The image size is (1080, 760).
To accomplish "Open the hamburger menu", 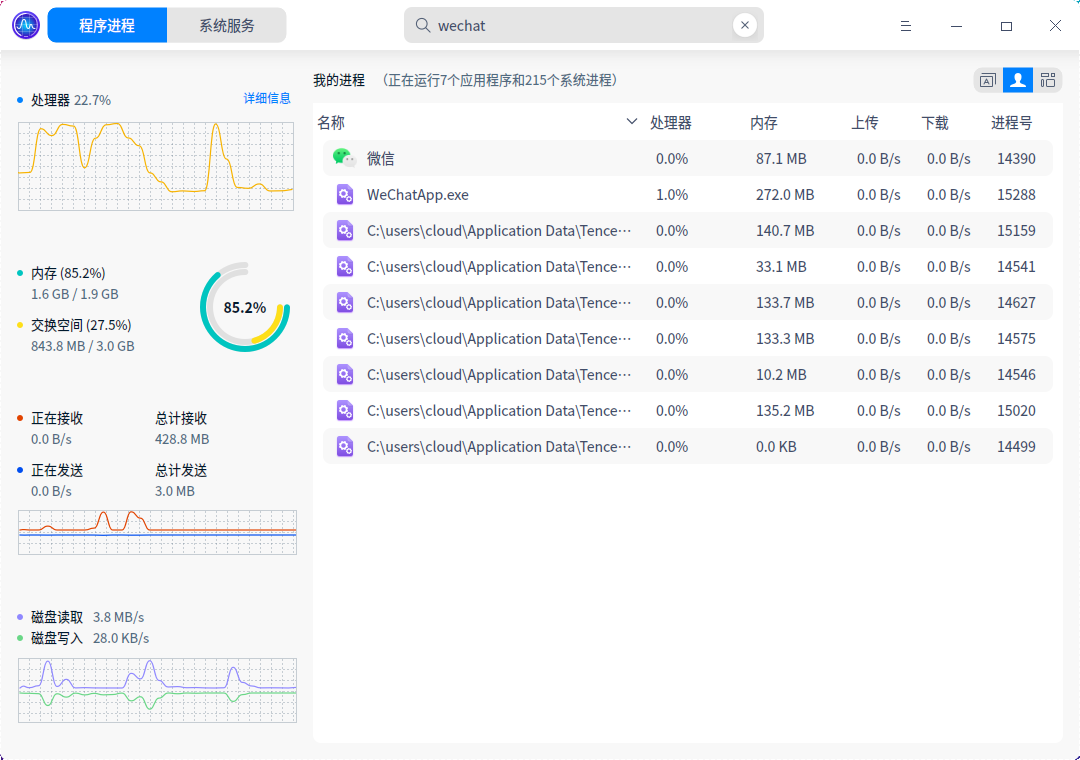I will [906, 25].
